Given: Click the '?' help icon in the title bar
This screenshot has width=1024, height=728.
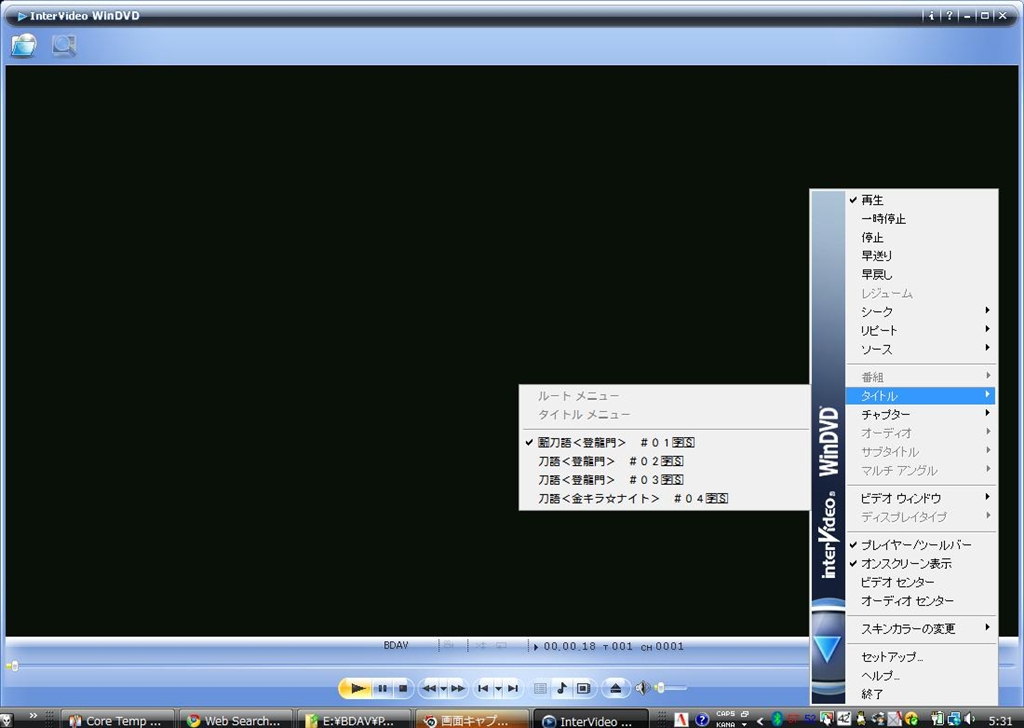Looking at the screenshot, I should point(949,16).
